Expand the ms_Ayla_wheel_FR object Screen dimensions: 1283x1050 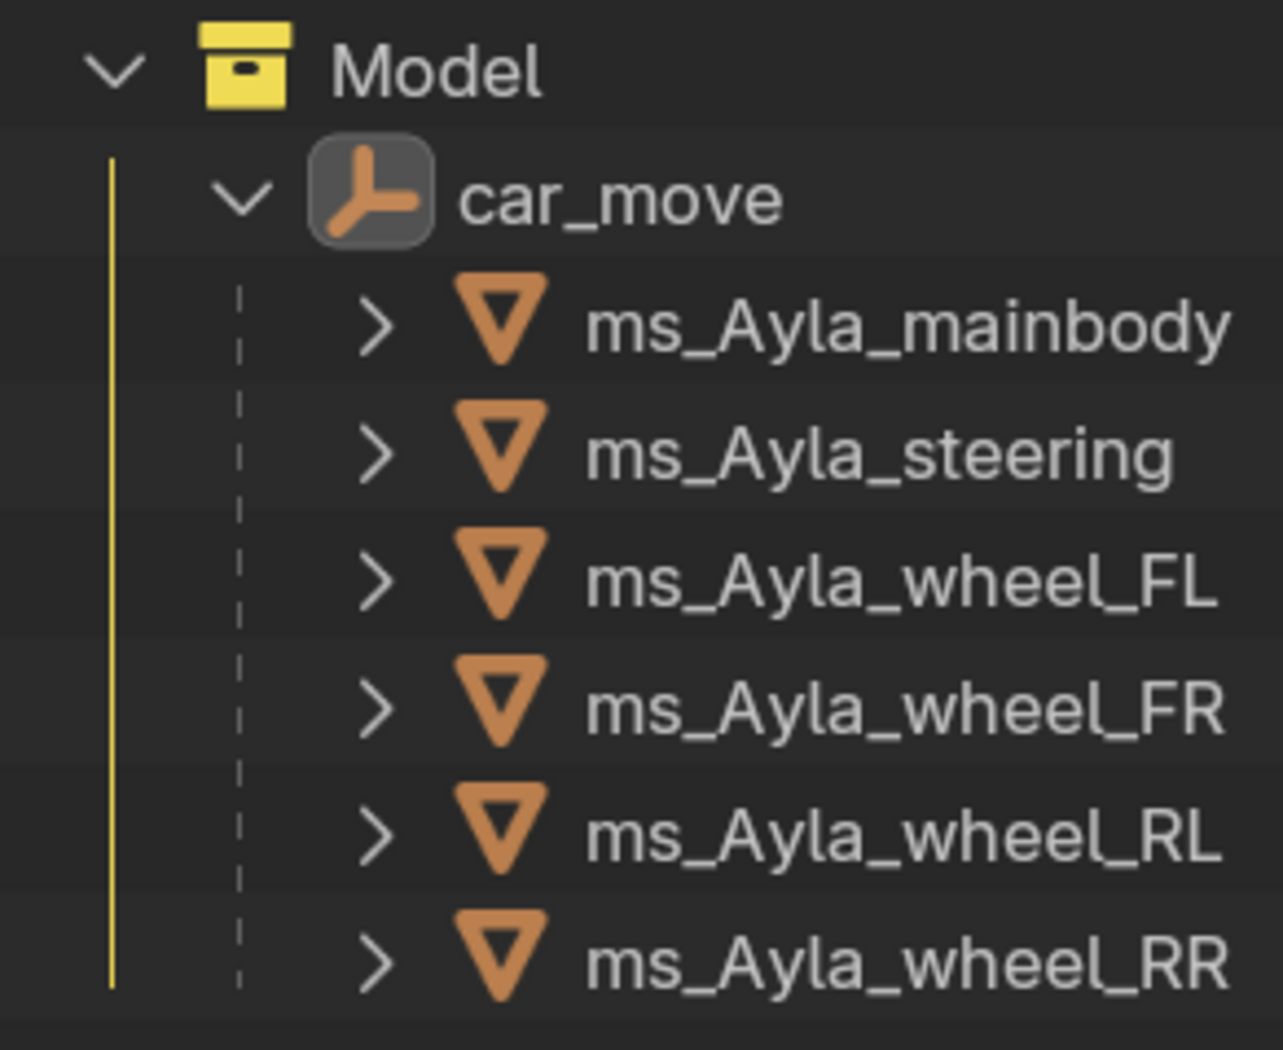coord(376,709)
